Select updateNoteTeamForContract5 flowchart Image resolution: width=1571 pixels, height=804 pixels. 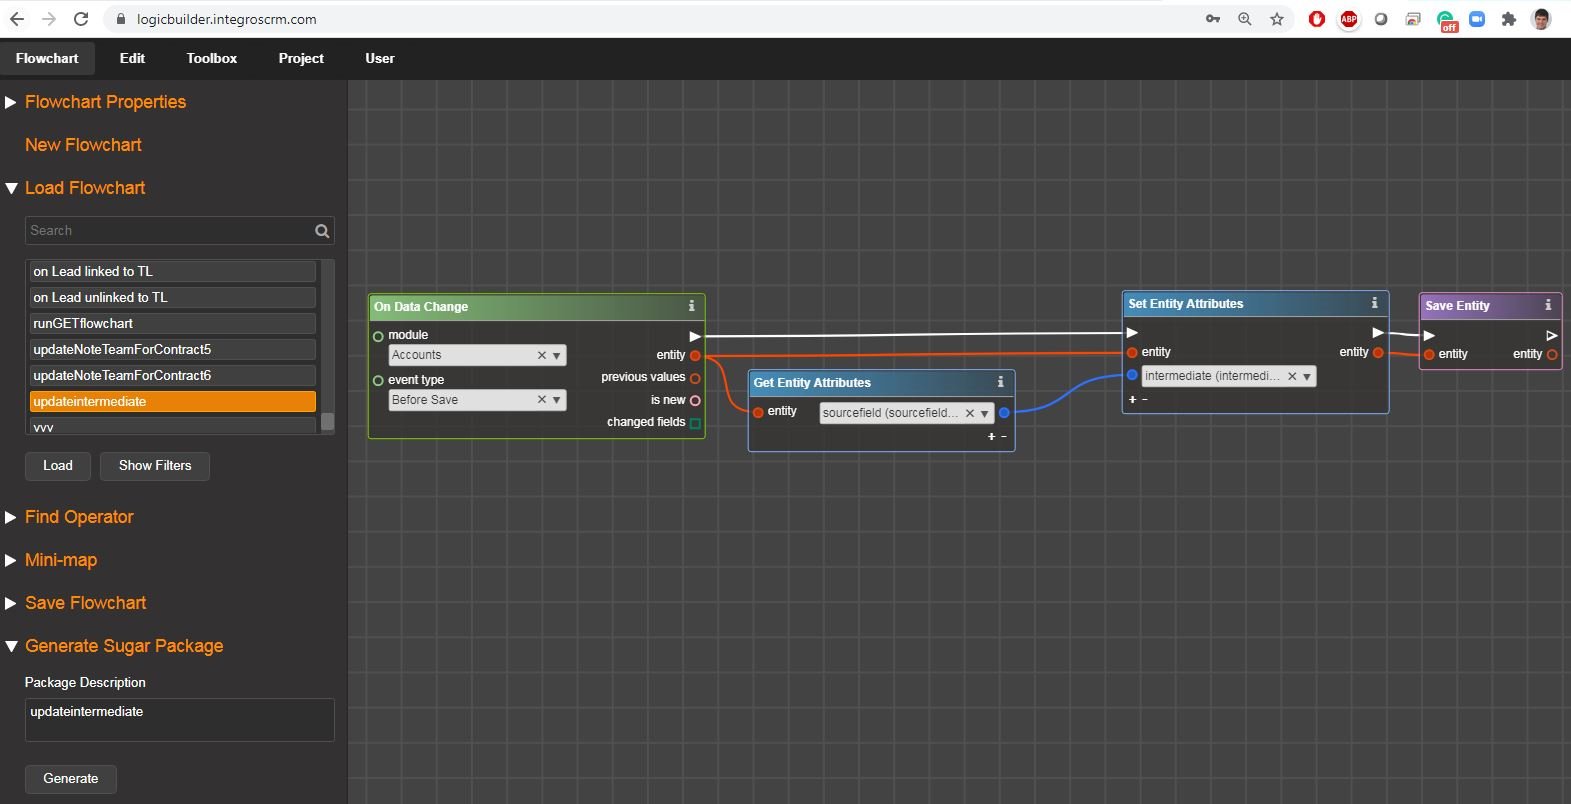(x=173, y=349)
